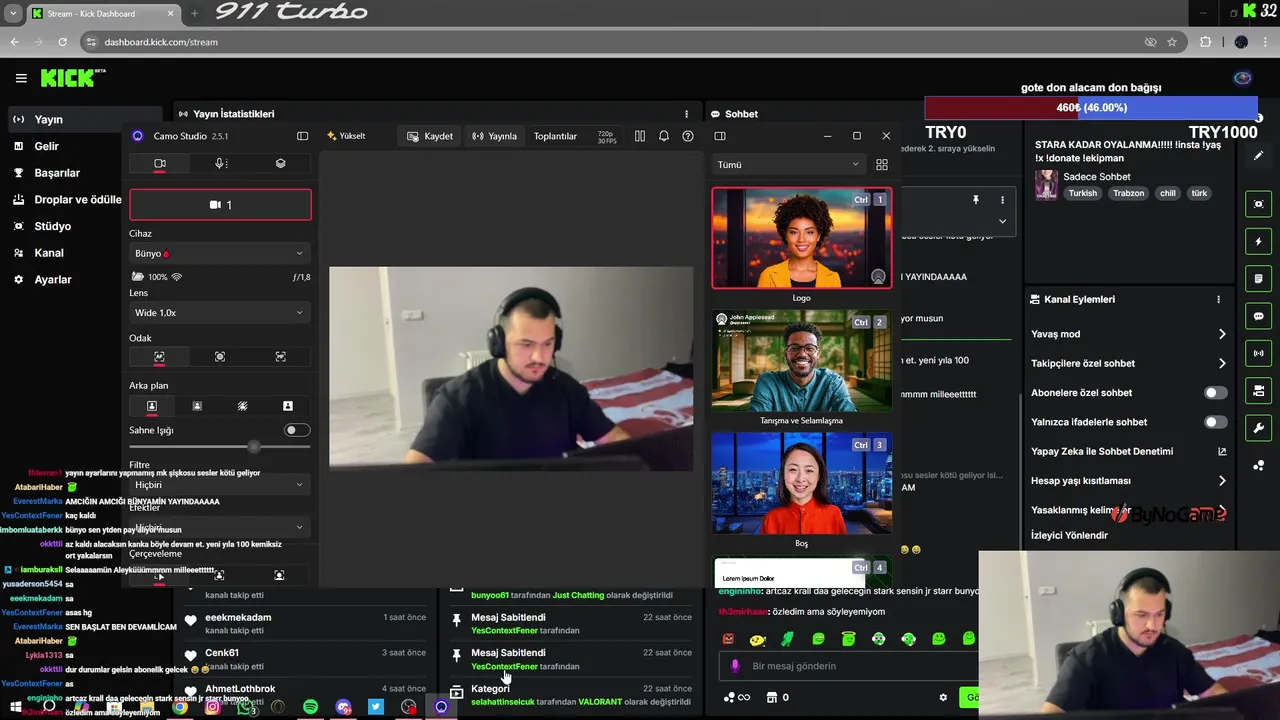Click the Yayınla broadcast button
This screenshot has width=1280, height=720.
pos(495,136)
